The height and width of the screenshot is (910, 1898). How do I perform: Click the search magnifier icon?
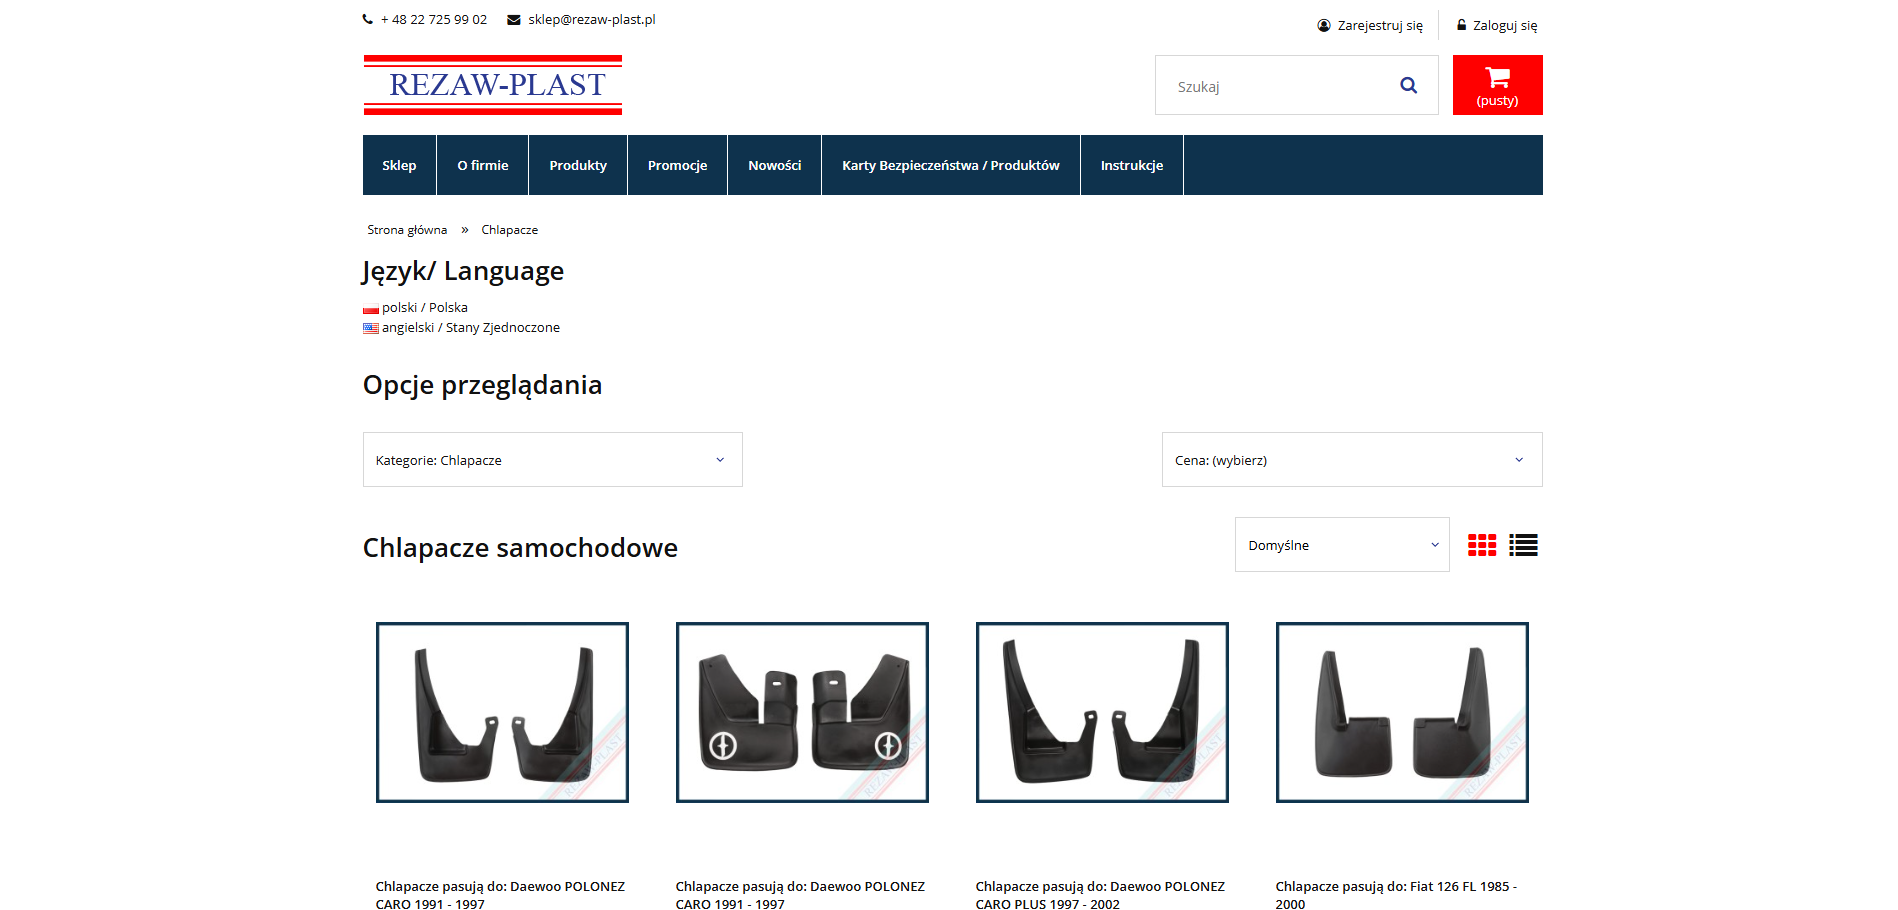pos(1408,86)
